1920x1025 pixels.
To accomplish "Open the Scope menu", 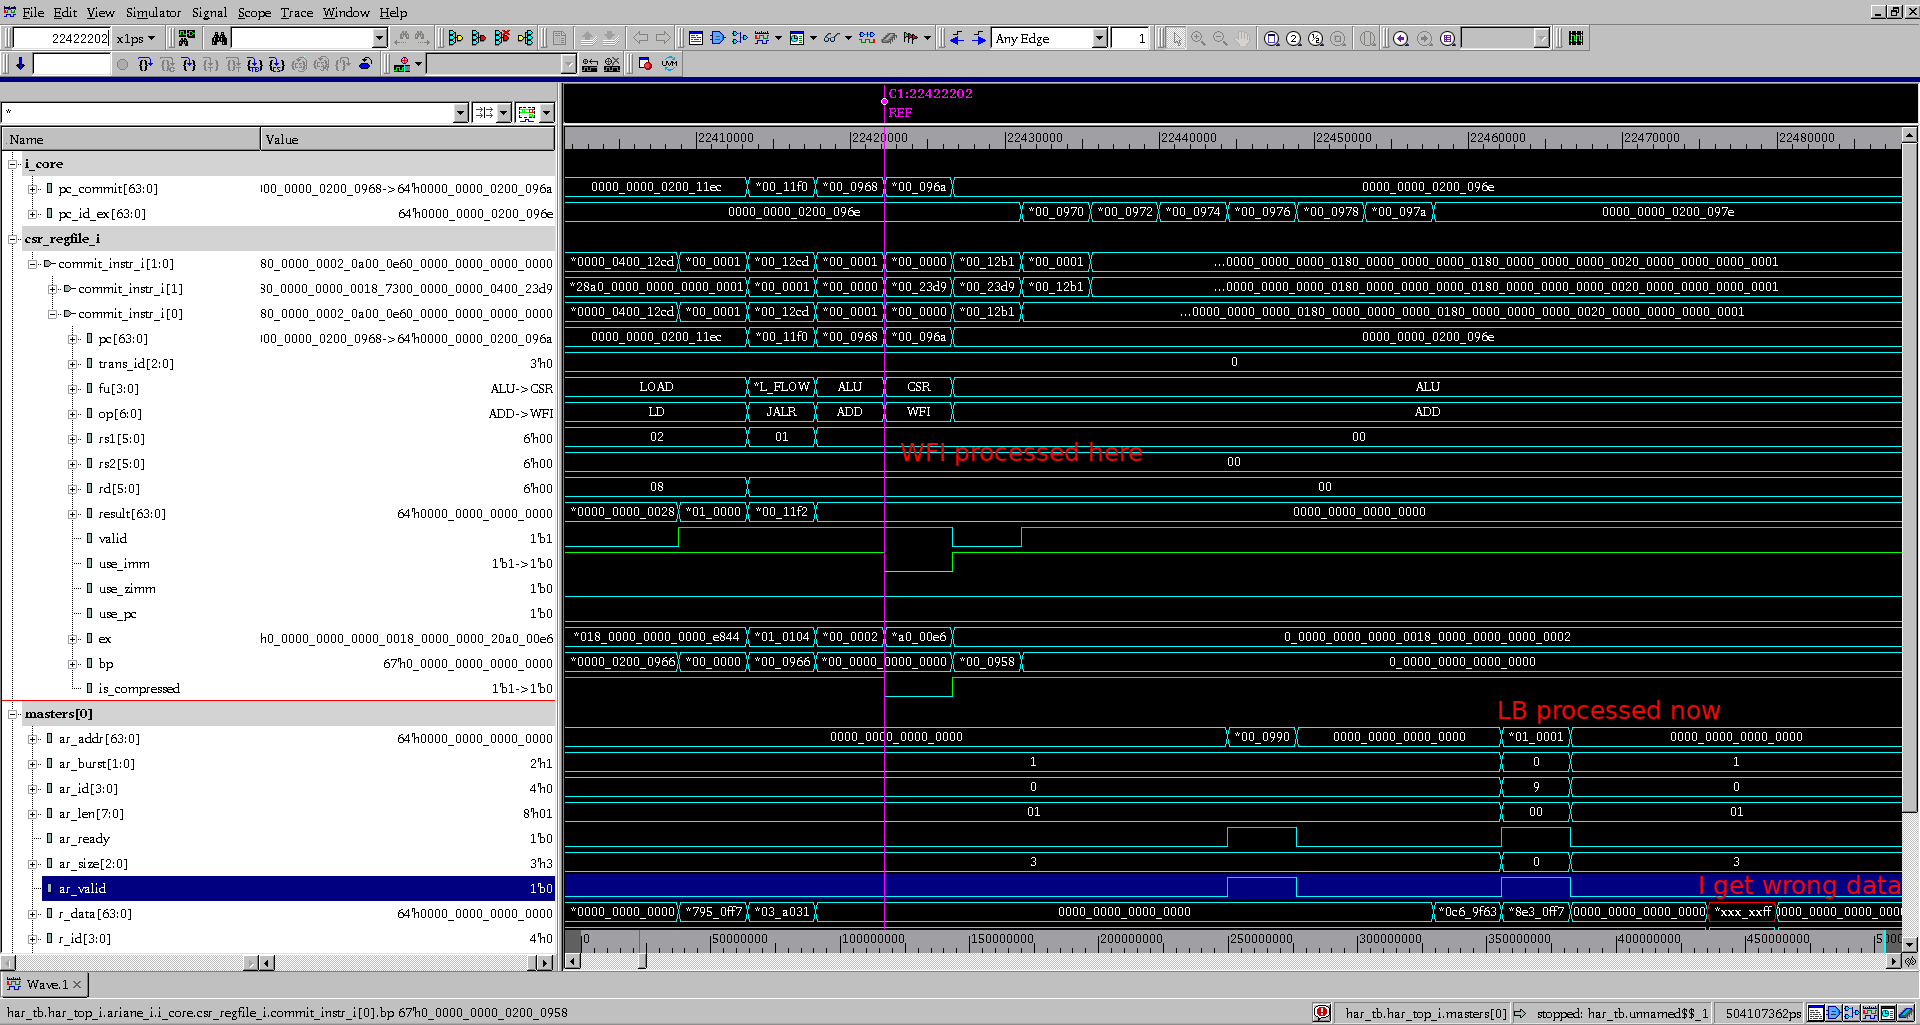I will (254, 12).
